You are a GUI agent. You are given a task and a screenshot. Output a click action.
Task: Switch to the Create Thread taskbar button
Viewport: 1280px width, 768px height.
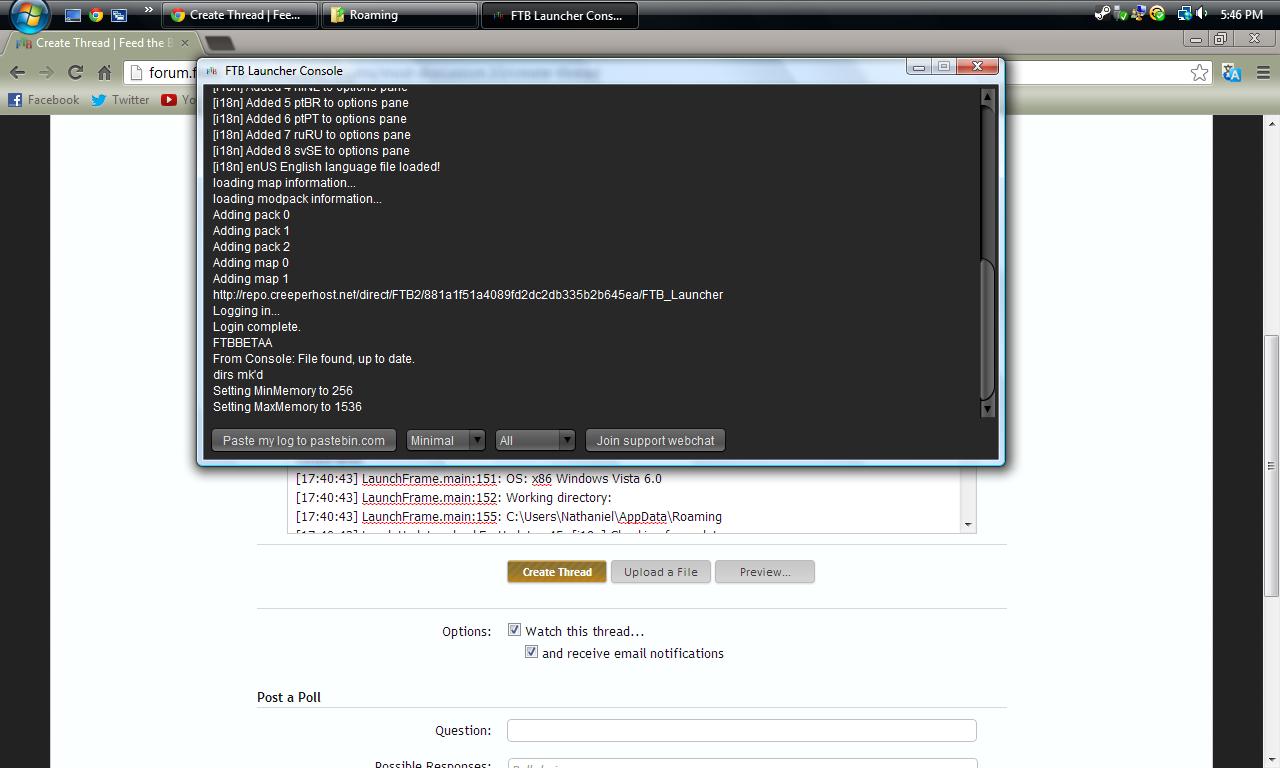[239, 15]
